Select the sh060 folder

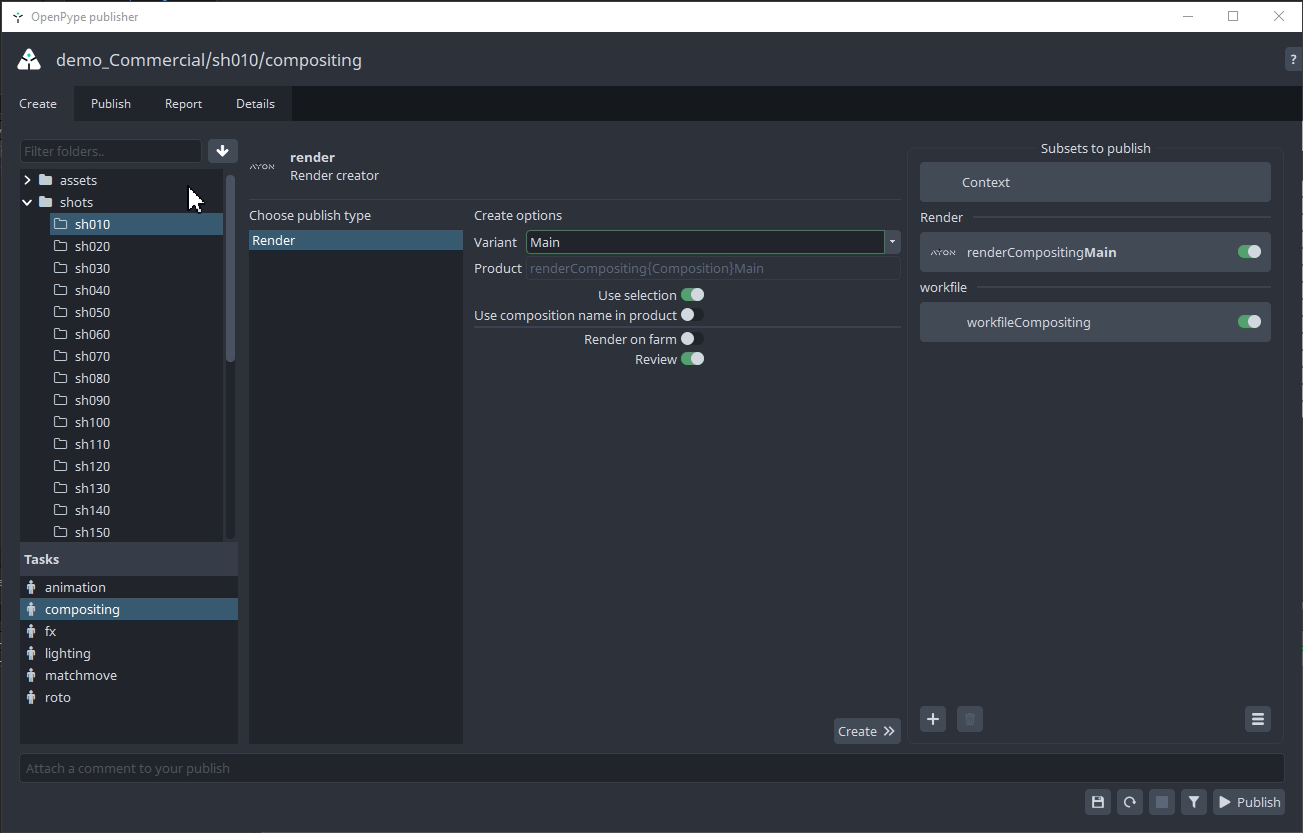click(136, 334)
